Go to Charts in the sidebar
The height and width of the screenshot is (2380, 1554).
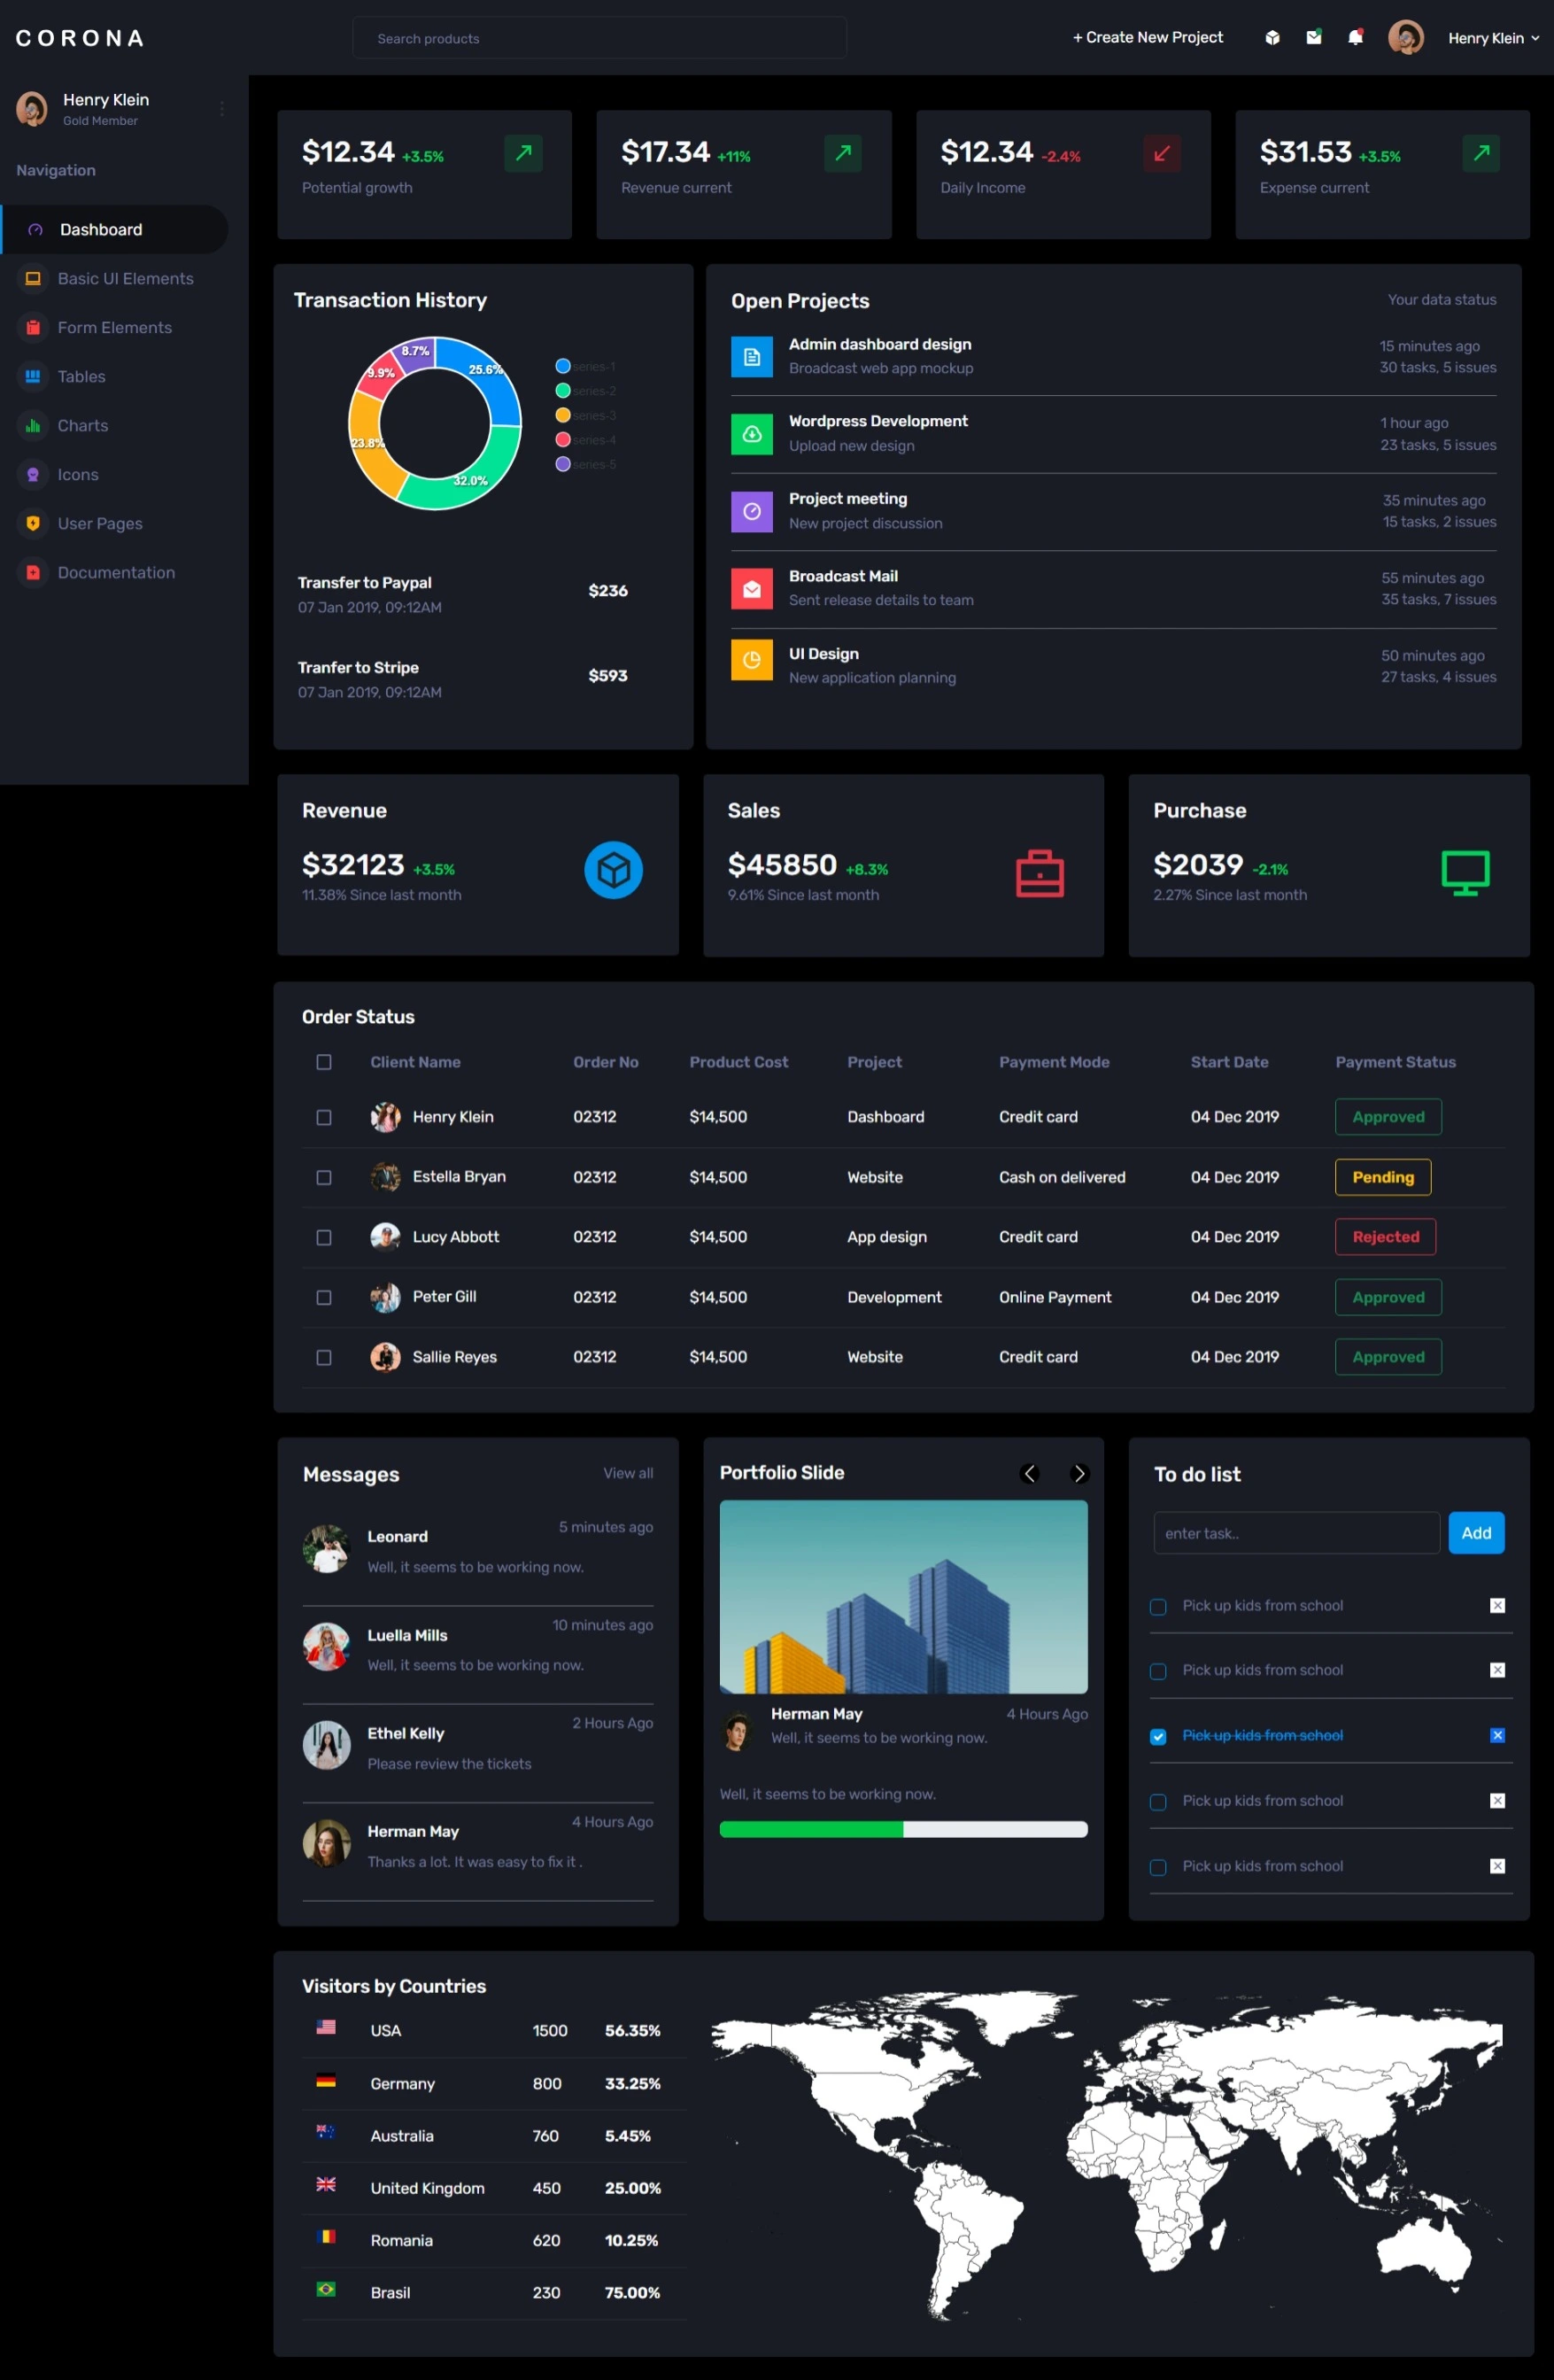[82, 426]
